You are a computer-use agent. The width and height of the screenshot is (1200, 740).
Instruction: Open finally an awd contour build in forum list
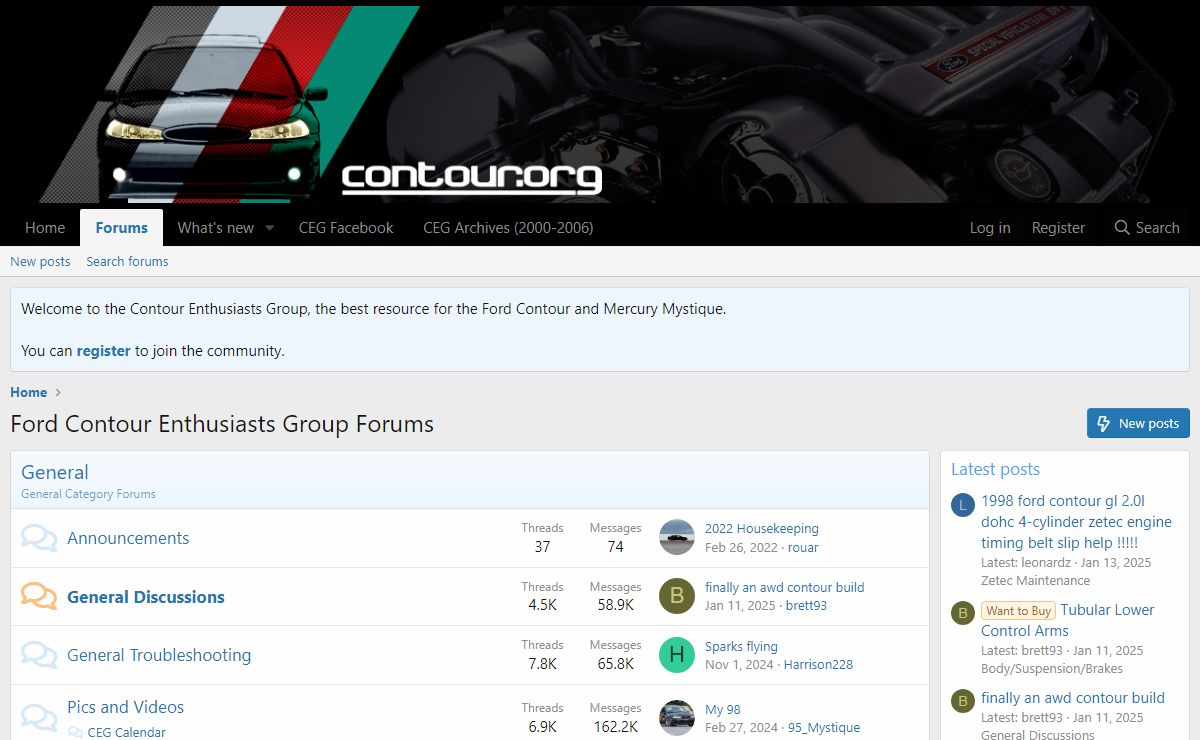pyautogui.click(x=785, y=587)
